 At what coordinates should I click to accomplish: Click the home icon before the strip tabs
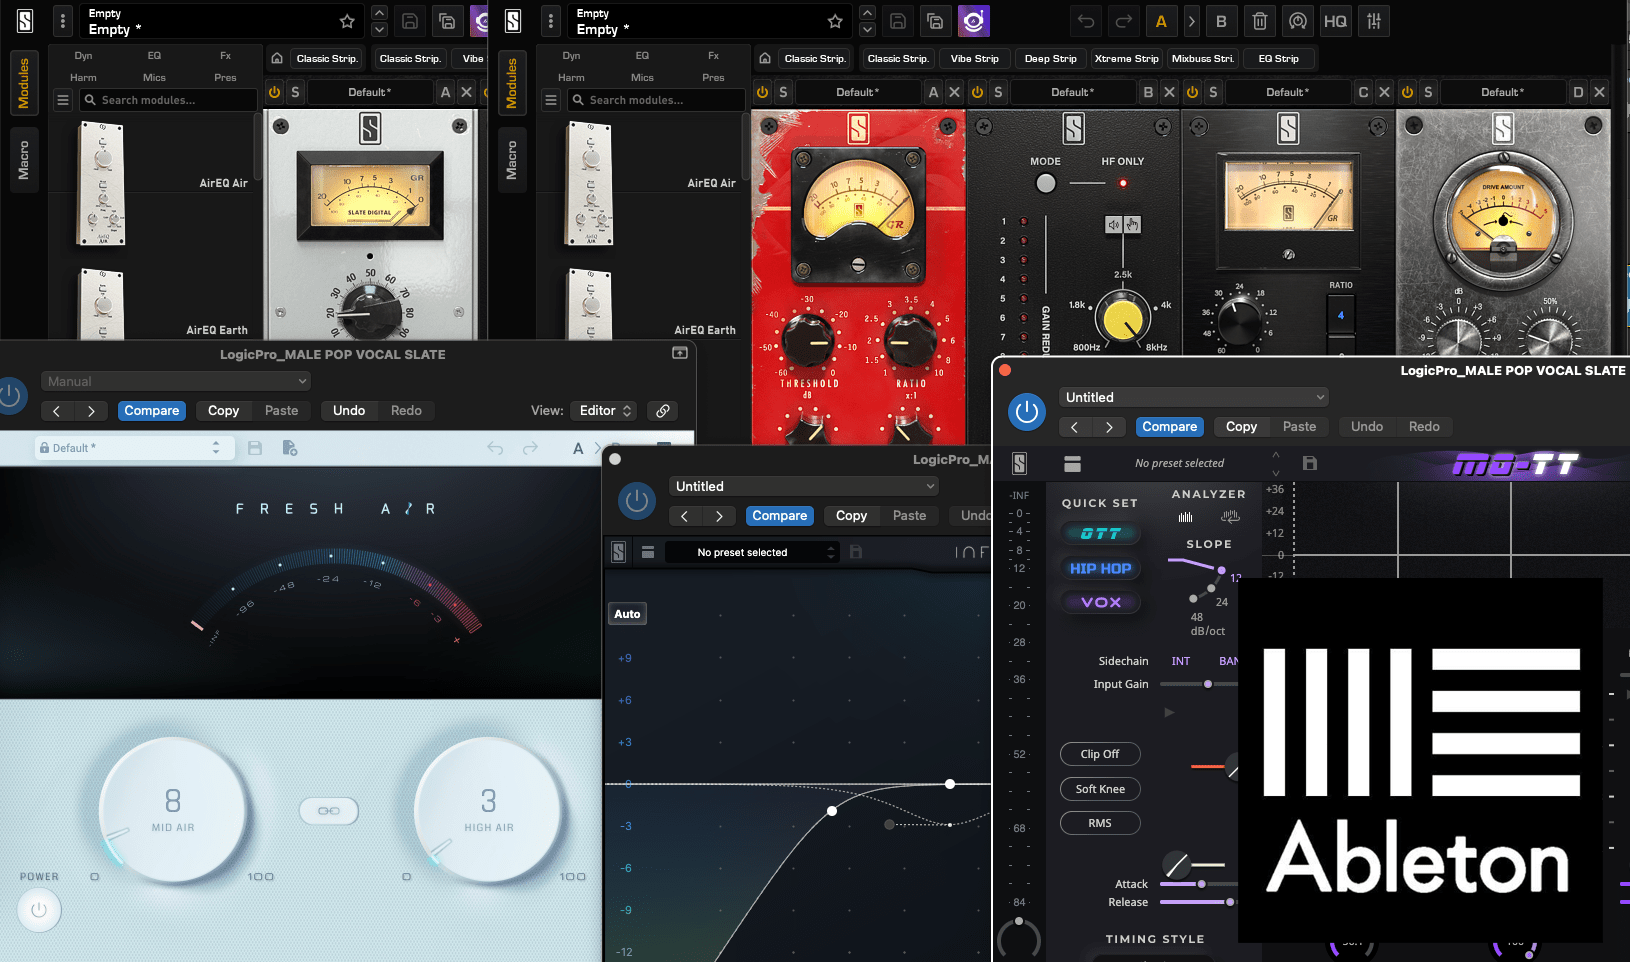pos(765,58)
